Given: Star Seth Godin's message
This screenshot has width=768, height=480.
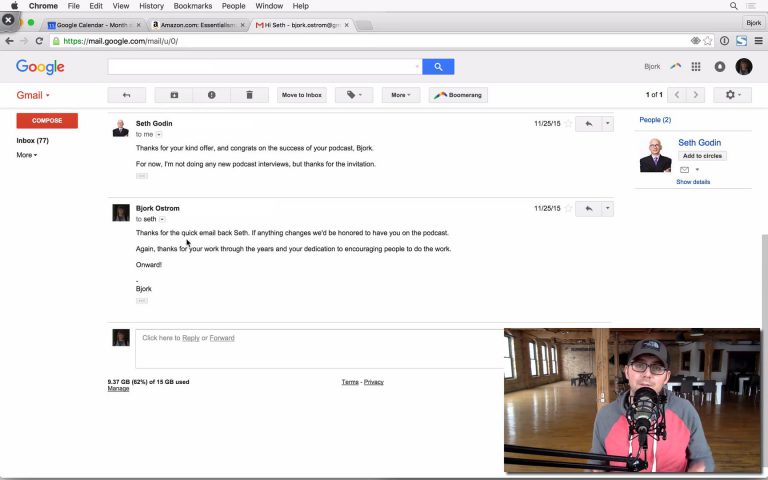Looking at the screenshot, I should tap(568, 123).
